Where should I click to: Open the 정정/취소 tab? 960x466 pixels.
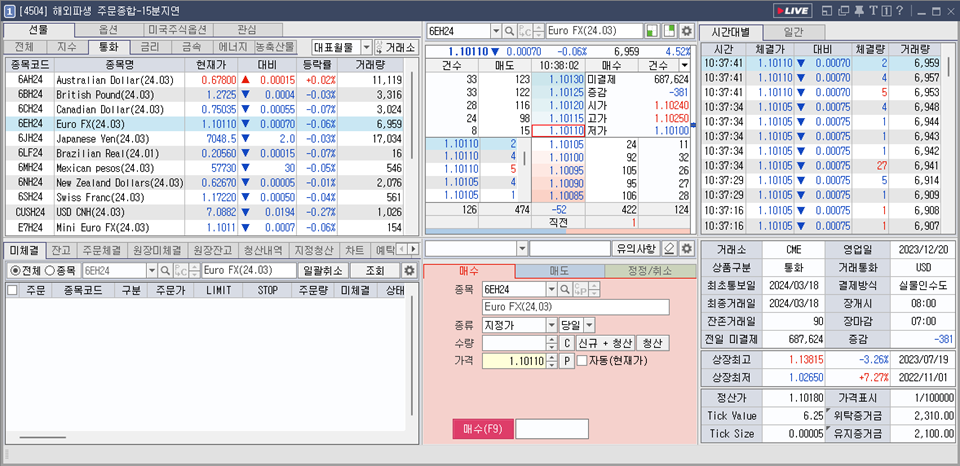click(650, 271)
